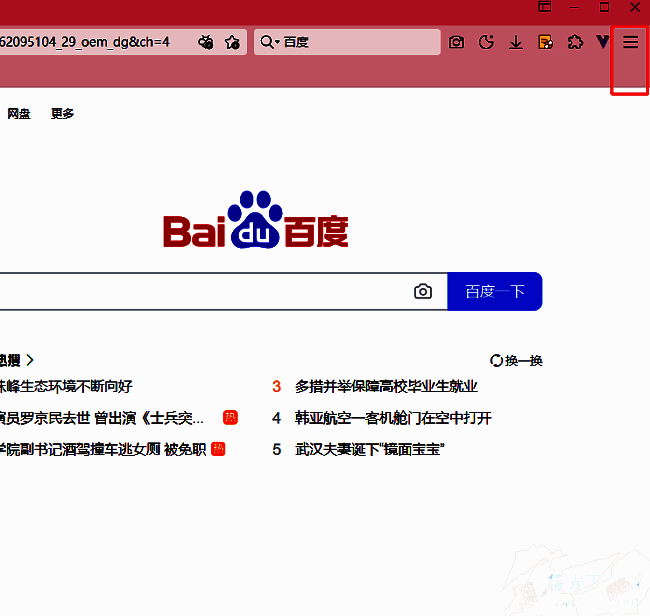The width and height of the screenshot is (650, 616).
Task: Open the 韩亚航空一客机舱门在空中打开 headline
Action: 393,418
